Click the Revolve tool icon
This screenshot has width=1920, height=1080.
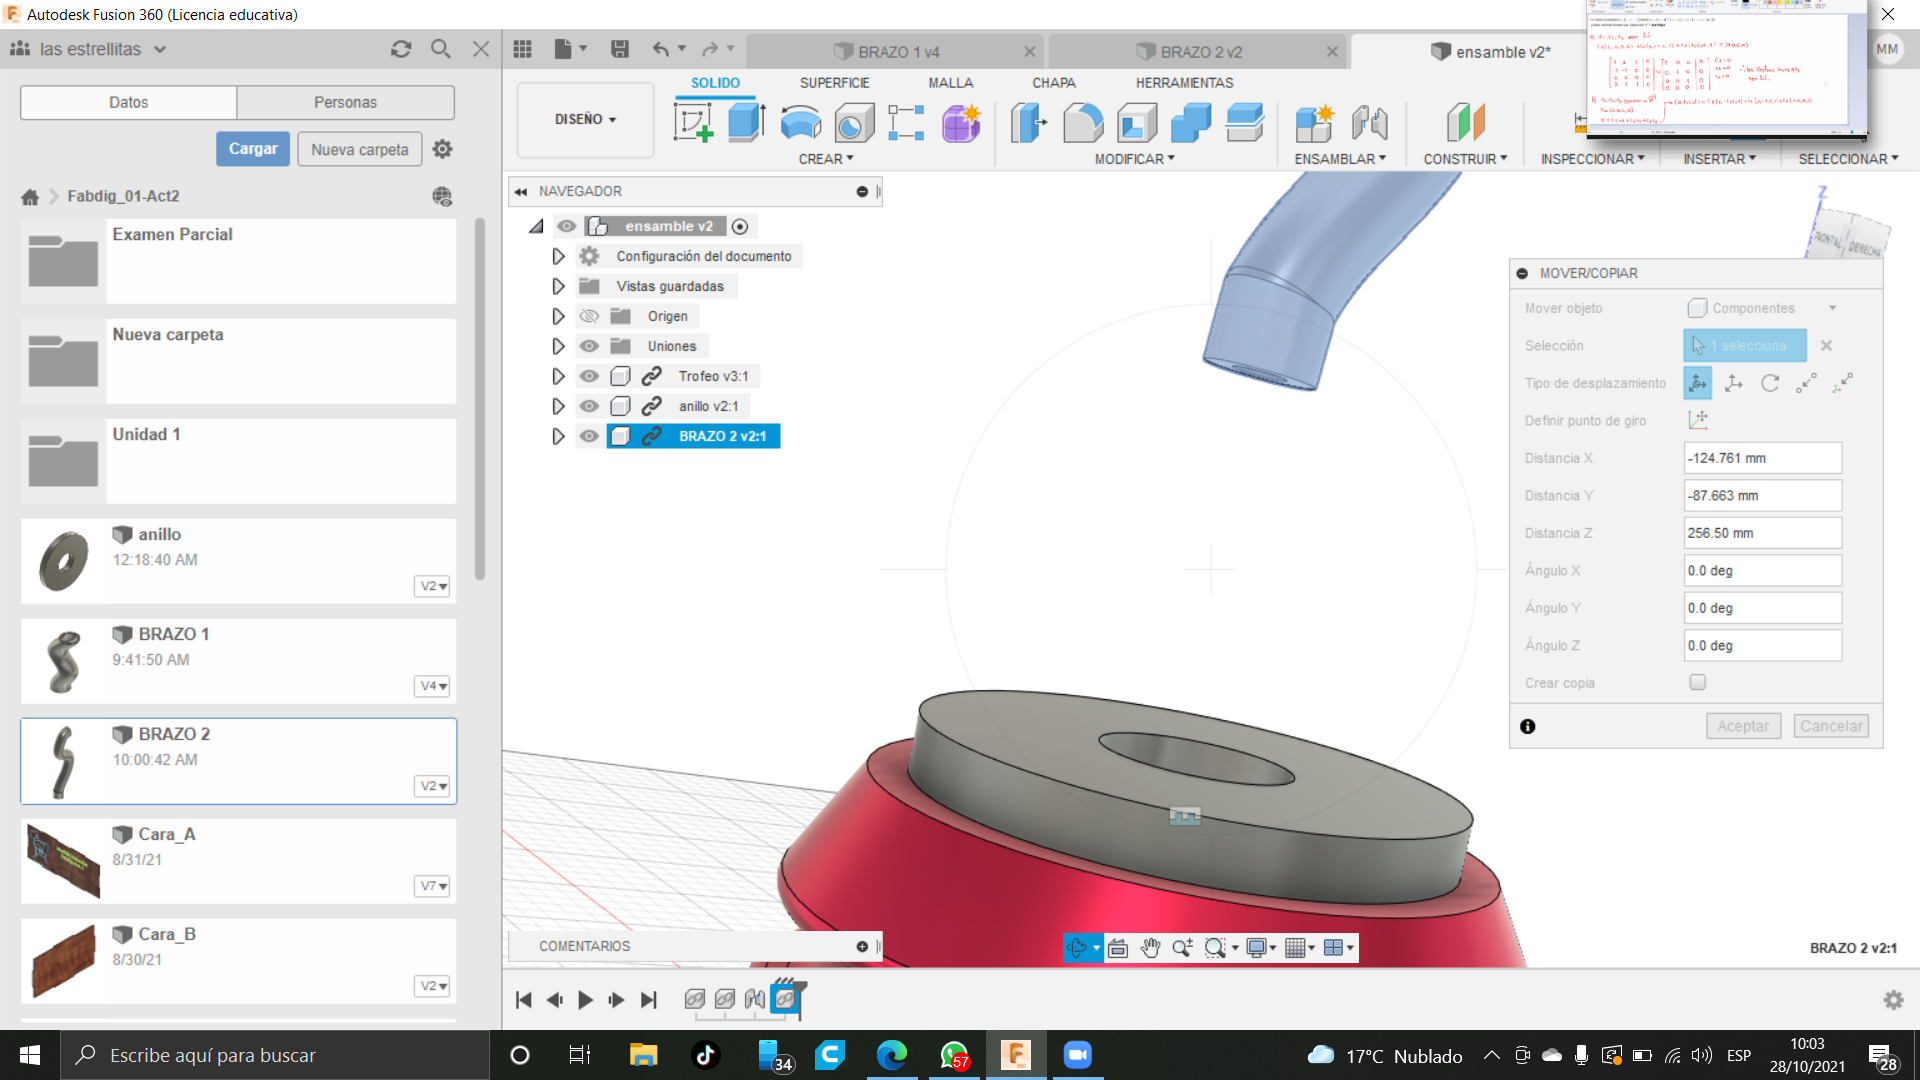[x=800, y=123]
